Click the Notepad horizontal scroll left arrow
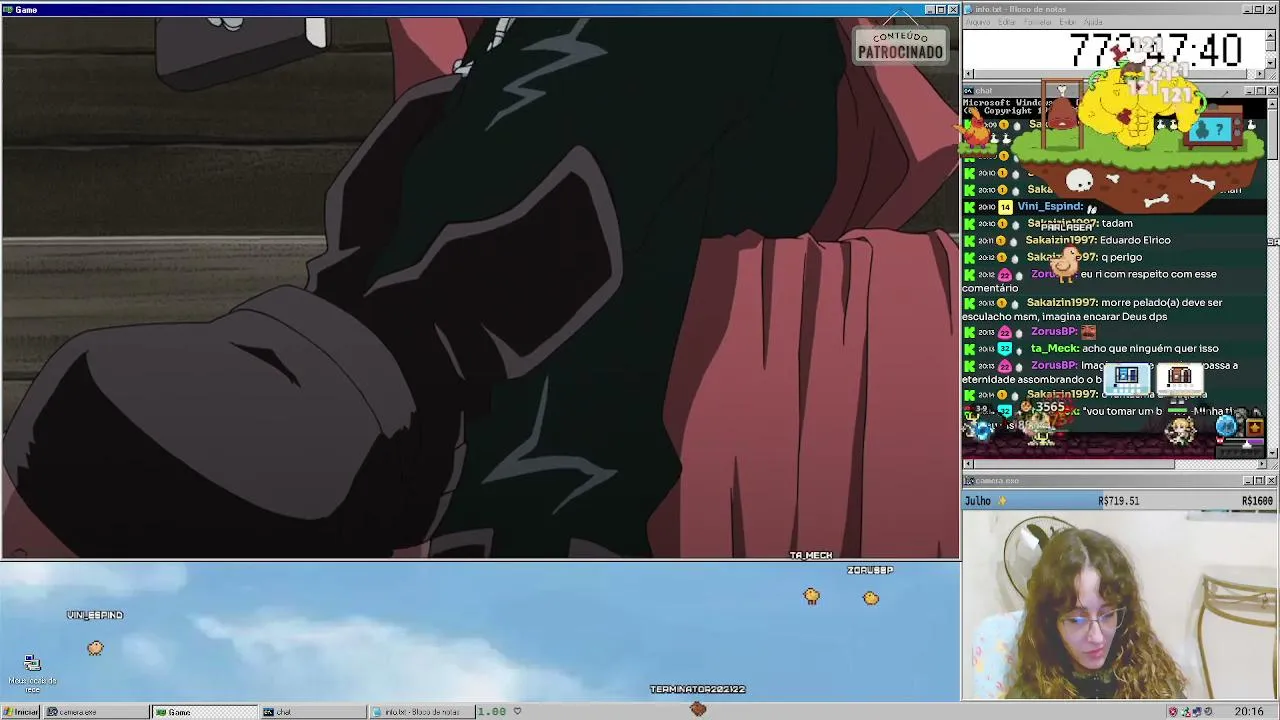 [968, 75]
